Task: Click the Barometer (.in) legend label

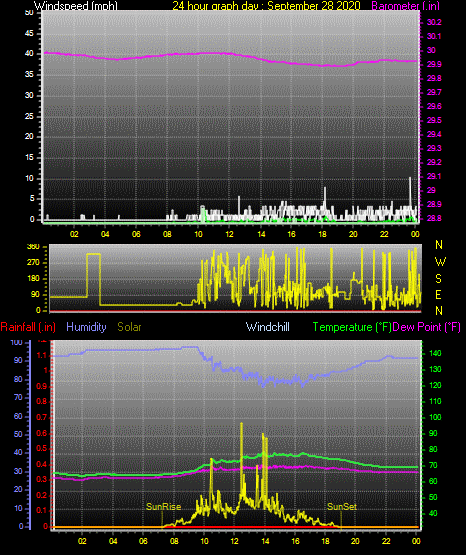Action: 405,6
